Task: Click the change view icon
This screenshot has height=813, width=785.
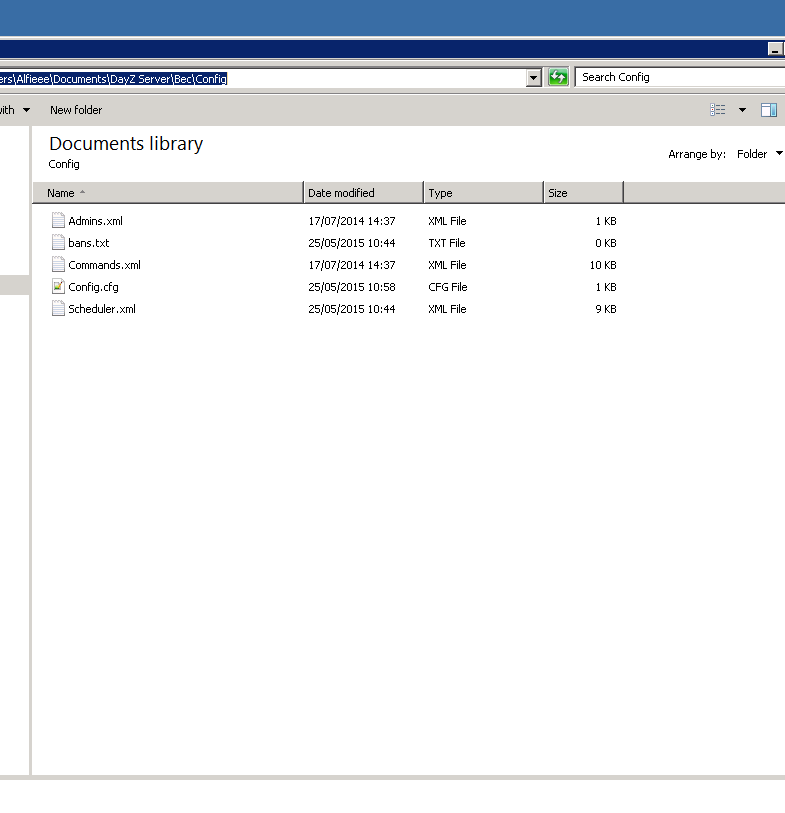Action: [718, 110]
